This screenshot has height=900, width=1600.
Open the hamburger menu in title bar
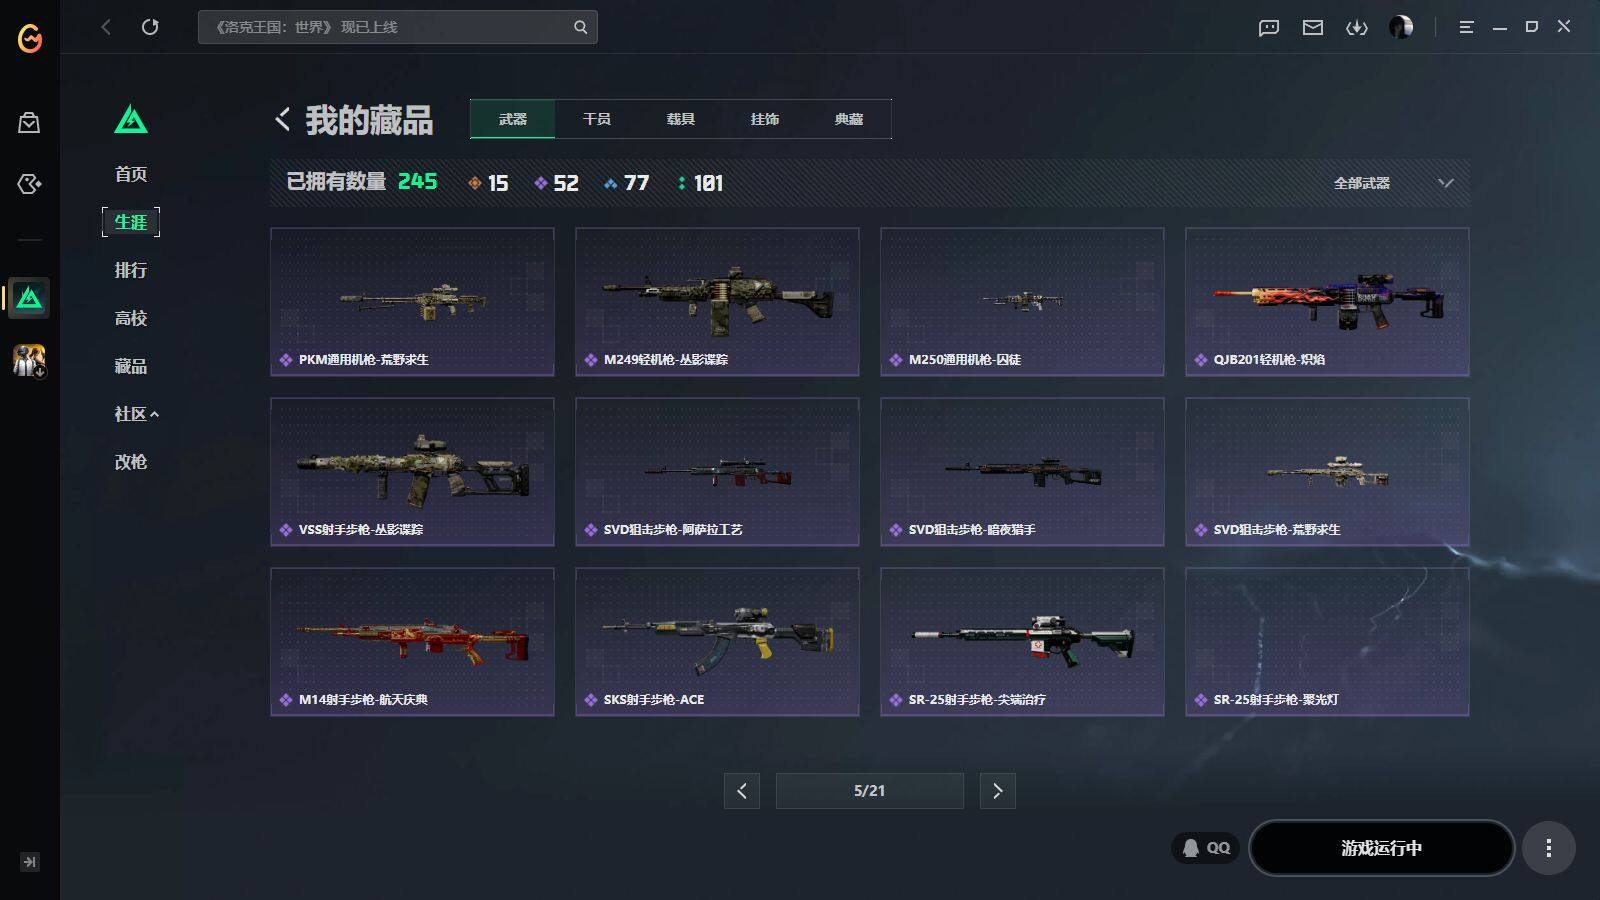click(1466, 27)
